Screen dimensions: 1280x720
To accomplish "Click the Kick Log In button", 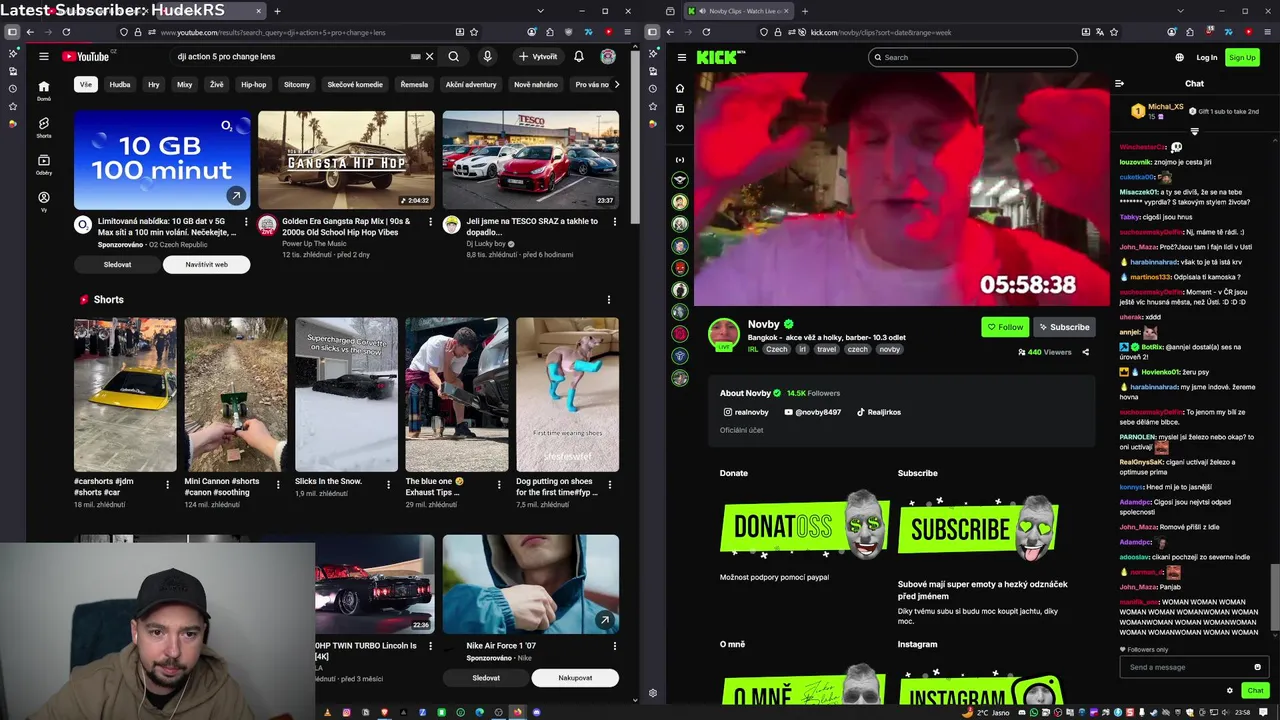I will [1207, 57].
